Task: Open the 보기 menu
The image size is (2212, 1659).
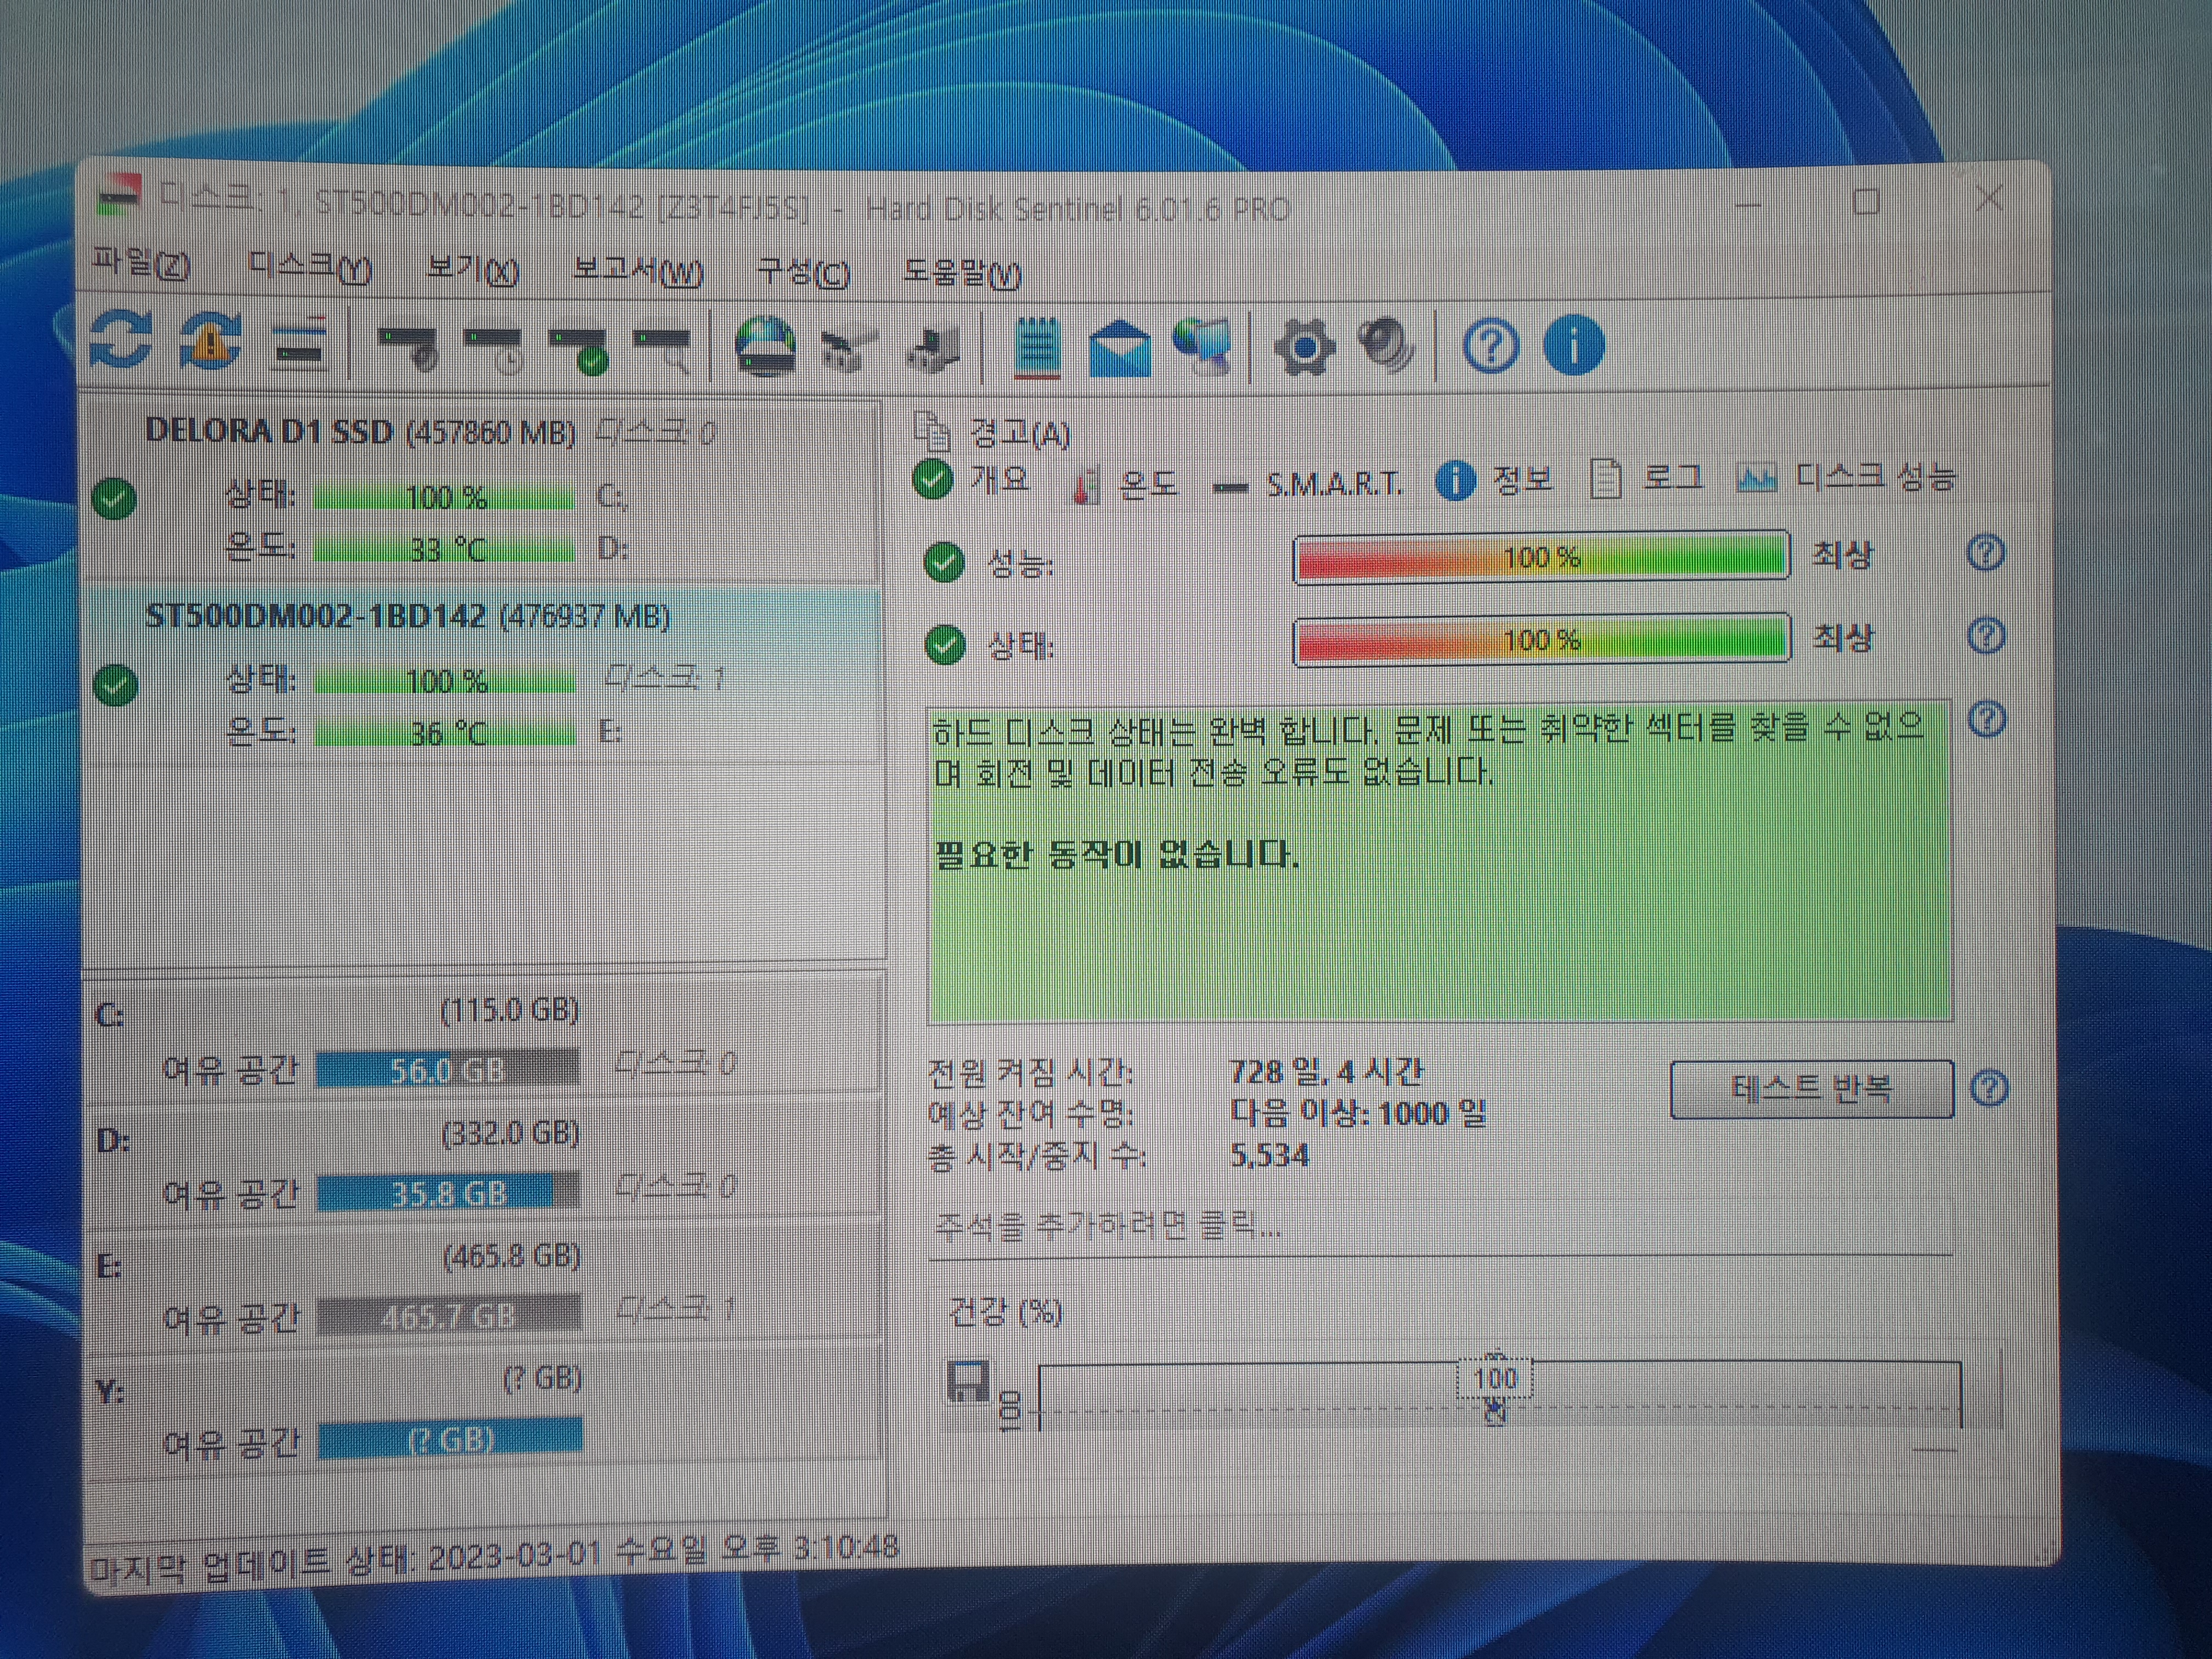Action: 472,270
